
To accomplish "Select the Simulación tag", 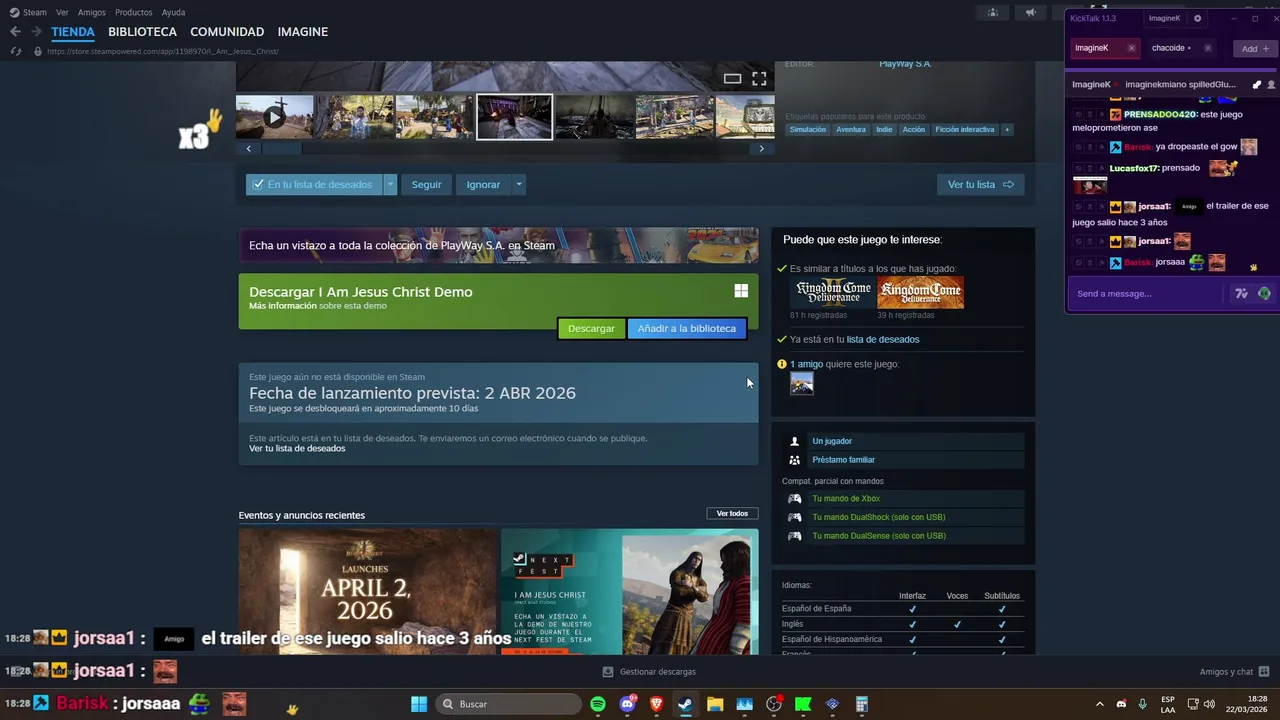I will (808, 129).
